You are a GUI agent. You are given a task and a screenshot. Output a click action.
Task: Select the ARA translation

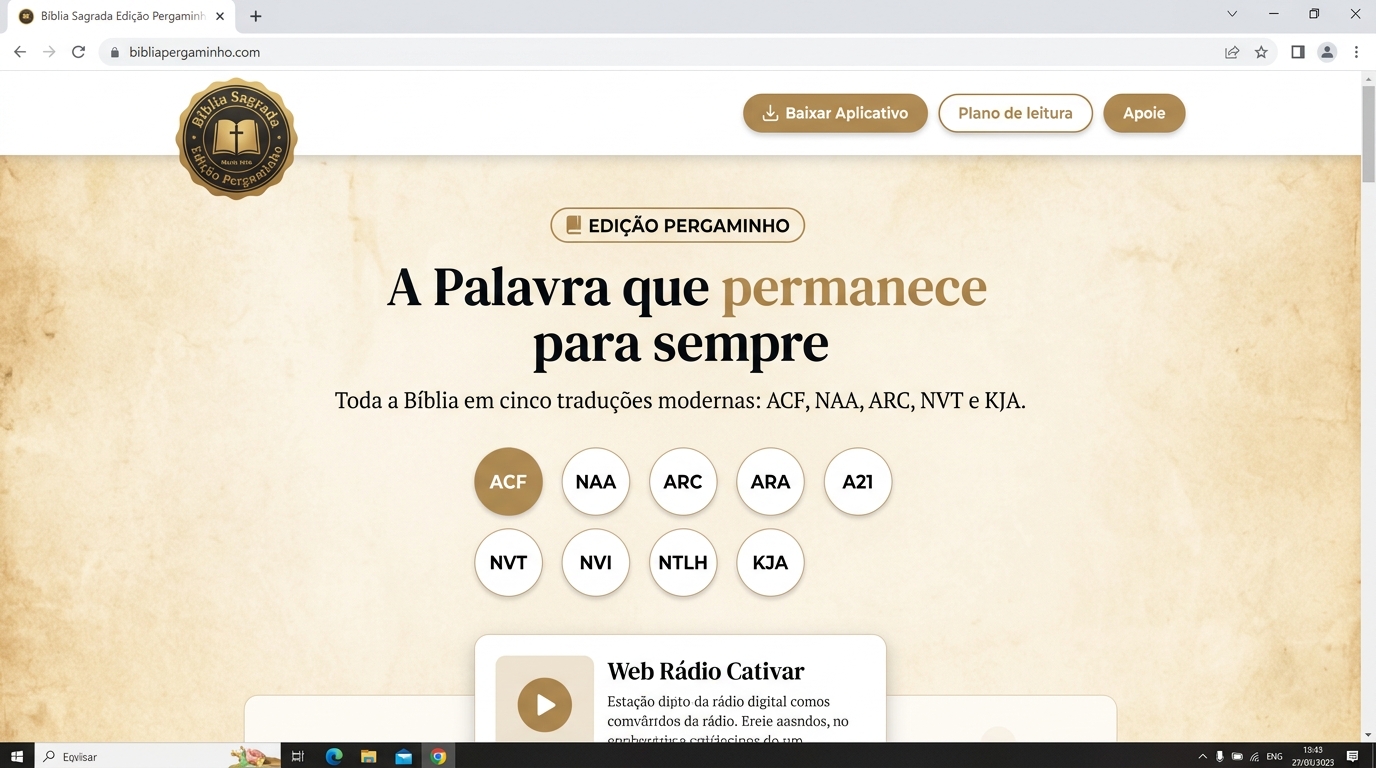pyautogui.click(x=771, y=481)
